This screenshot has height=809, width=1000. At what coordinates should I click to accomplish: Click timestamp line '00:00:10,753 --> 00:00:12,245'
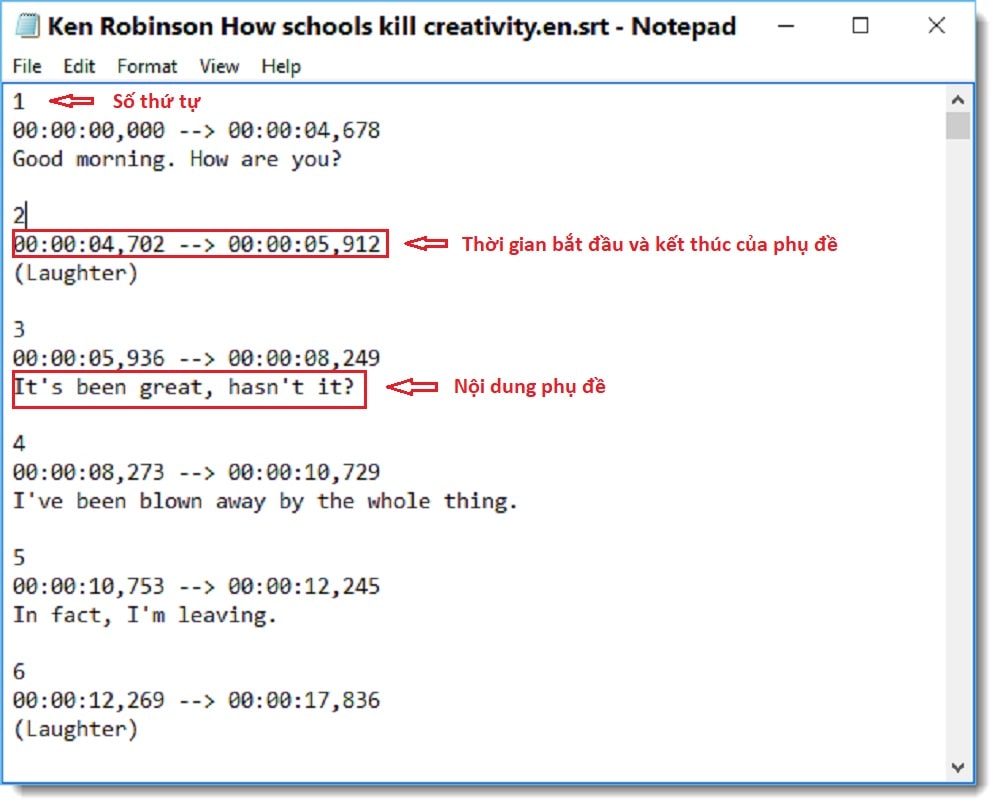tap(196, 587)
